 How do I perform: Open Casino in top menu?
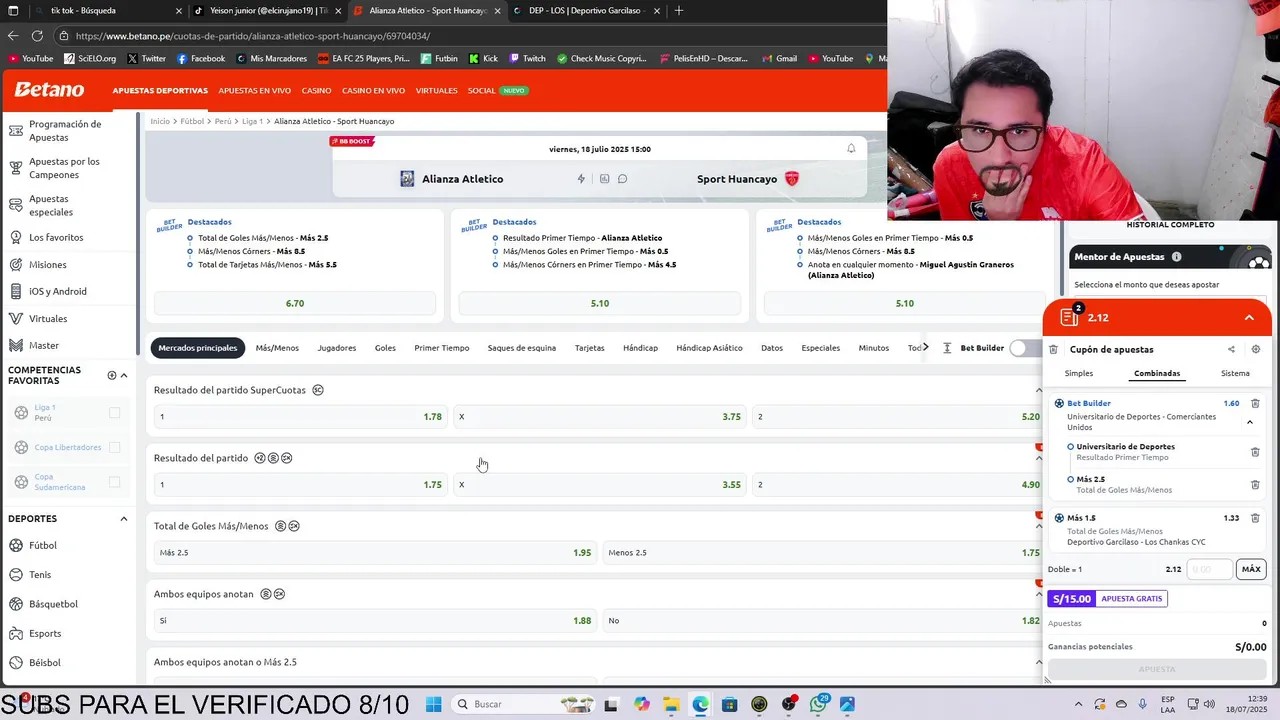tap(316, 90)
